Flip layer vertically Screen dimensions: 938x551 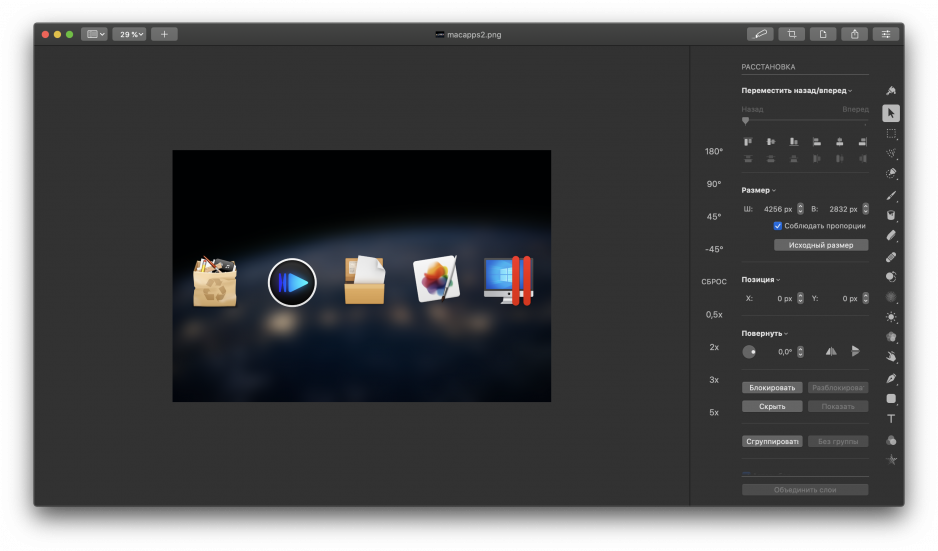click(x=855, y=351)
